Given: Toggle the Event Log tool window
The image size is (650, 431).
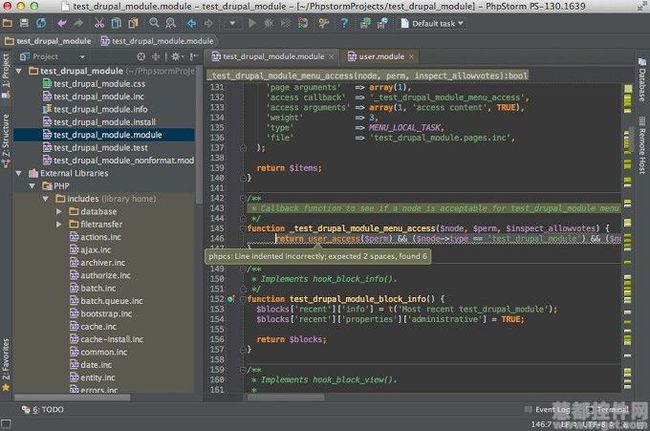Looking at the screenshot, I should coord(548,409).
